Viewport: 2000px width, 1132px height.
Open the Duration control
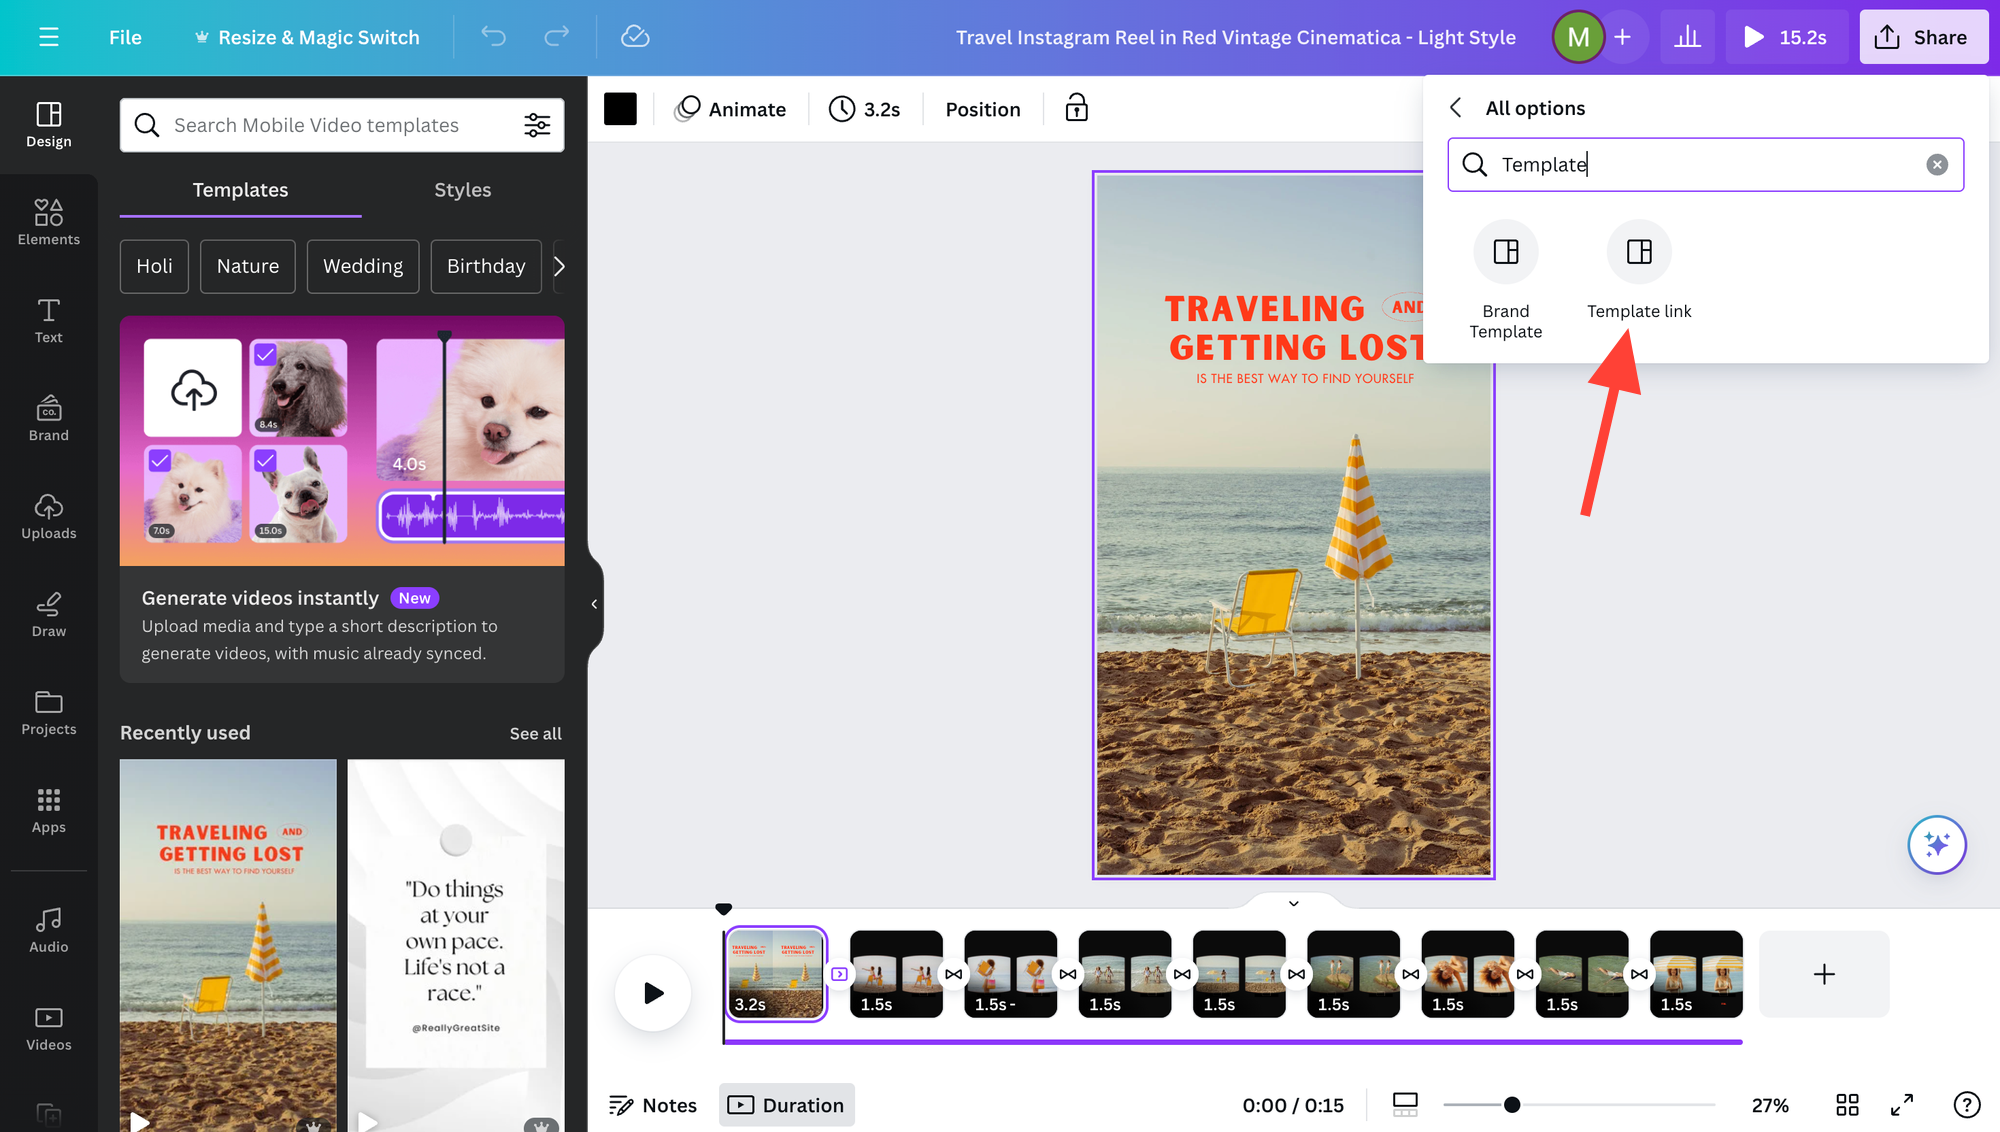[788, 1106]
